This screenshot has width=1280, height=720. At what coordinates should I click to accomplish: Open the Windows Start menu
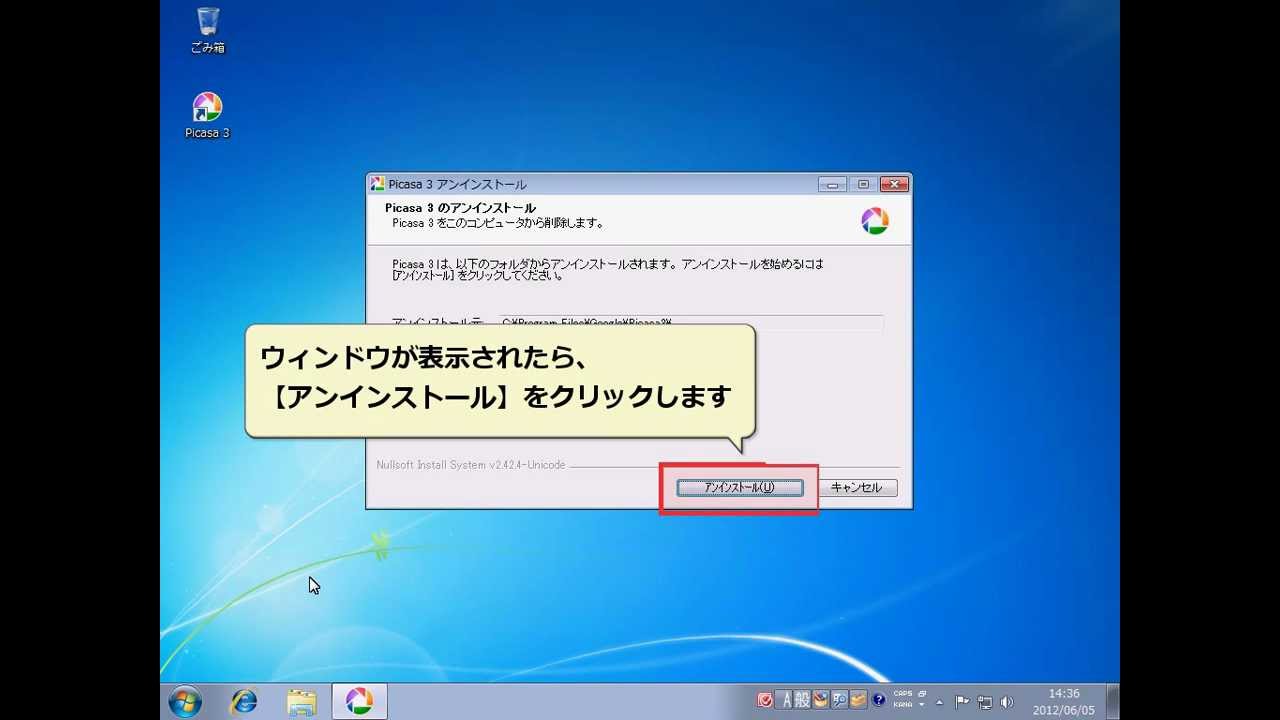coord(185,701)
